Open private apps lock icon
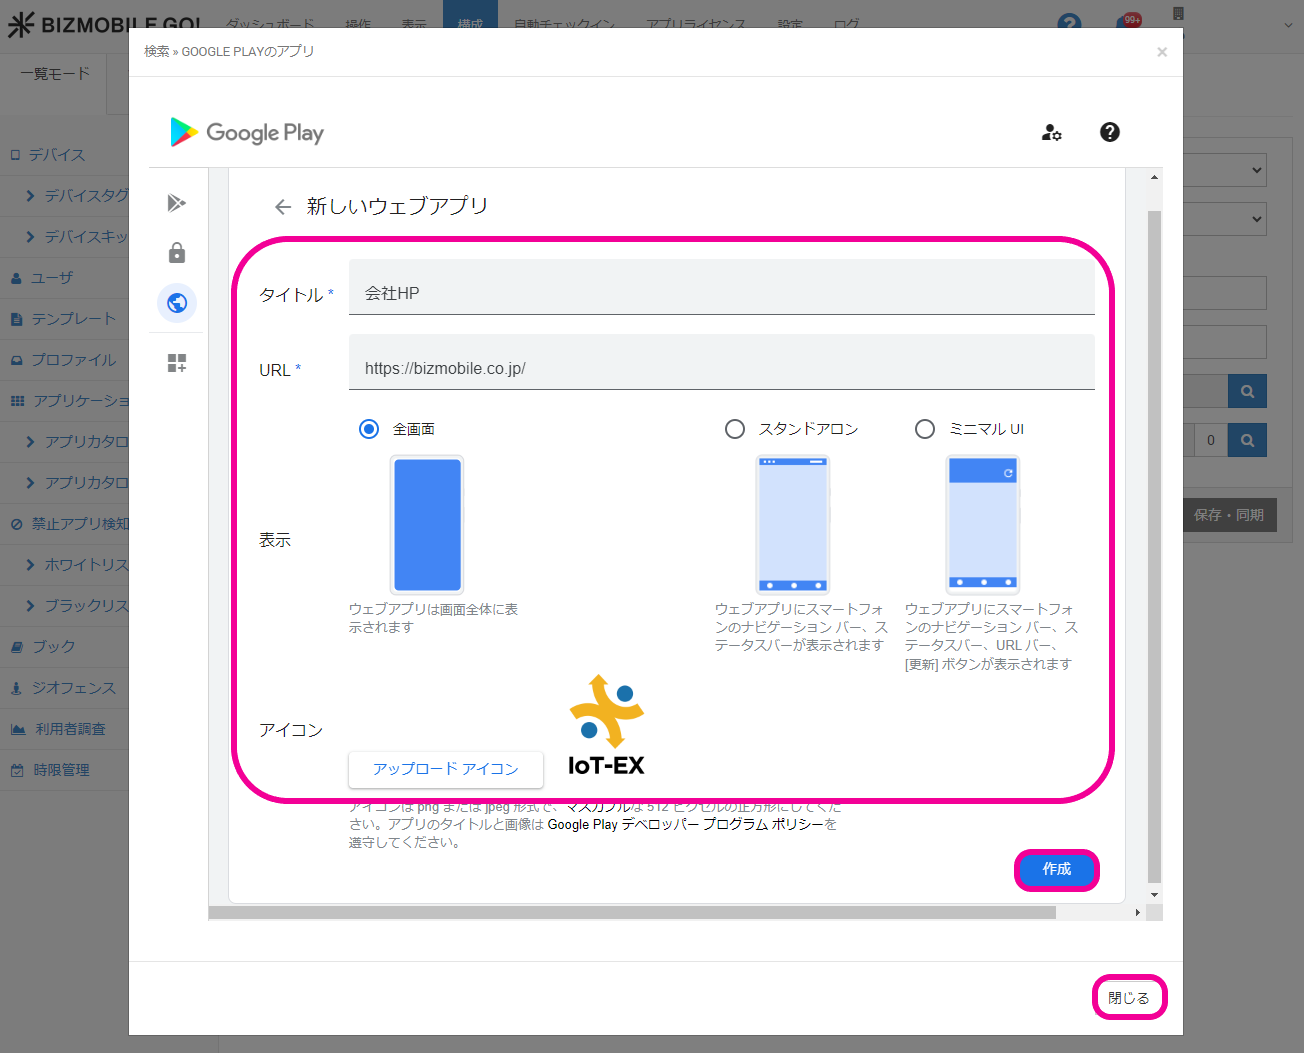This screenshot has height=1053, width=1304. pyautogui.click(x=177, y=253)
